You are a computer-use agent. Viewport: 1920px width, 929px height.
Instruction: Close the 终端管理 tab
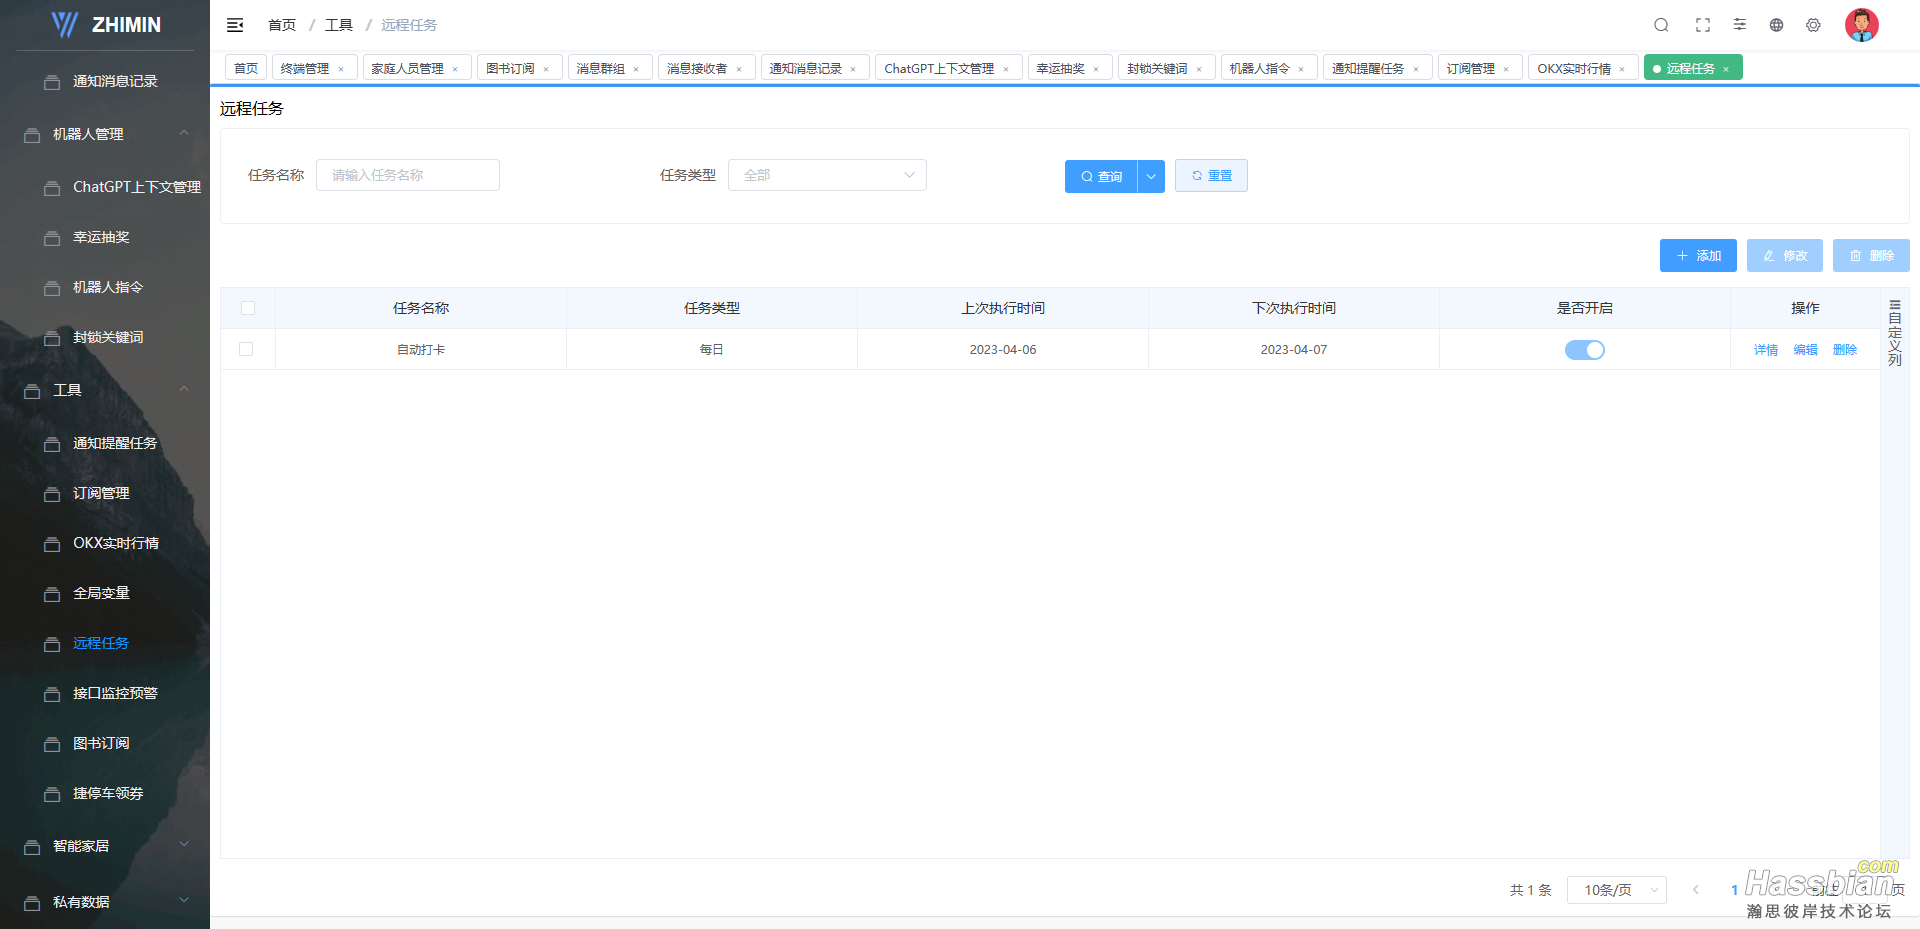pos(341,69)
